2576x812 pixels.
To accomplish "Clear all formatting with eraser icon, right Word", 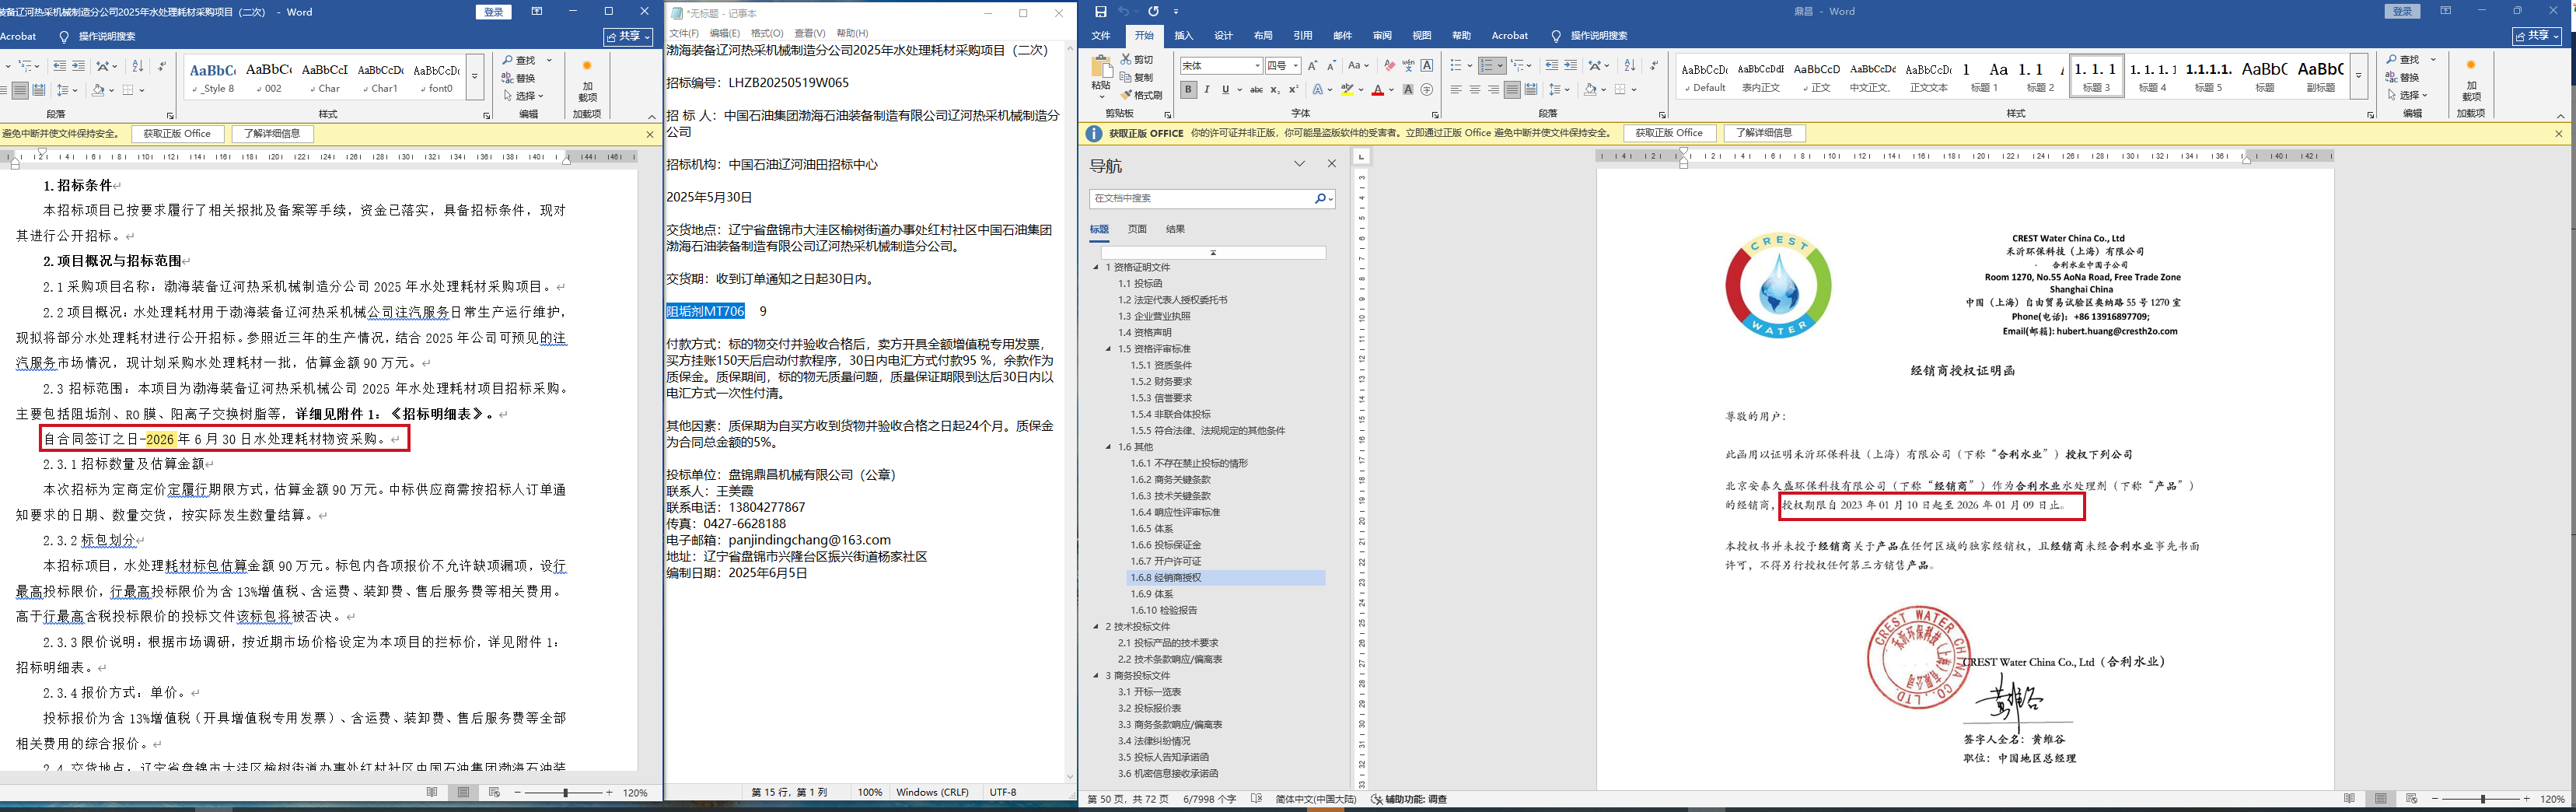I will click(x=1389, y=65).
